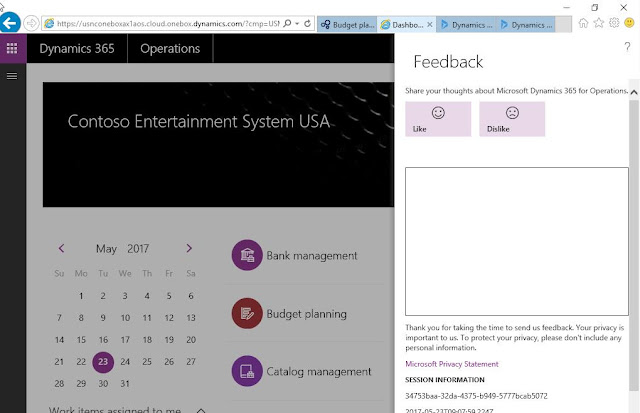Select date 1 in May calendar

coord(81,296)
